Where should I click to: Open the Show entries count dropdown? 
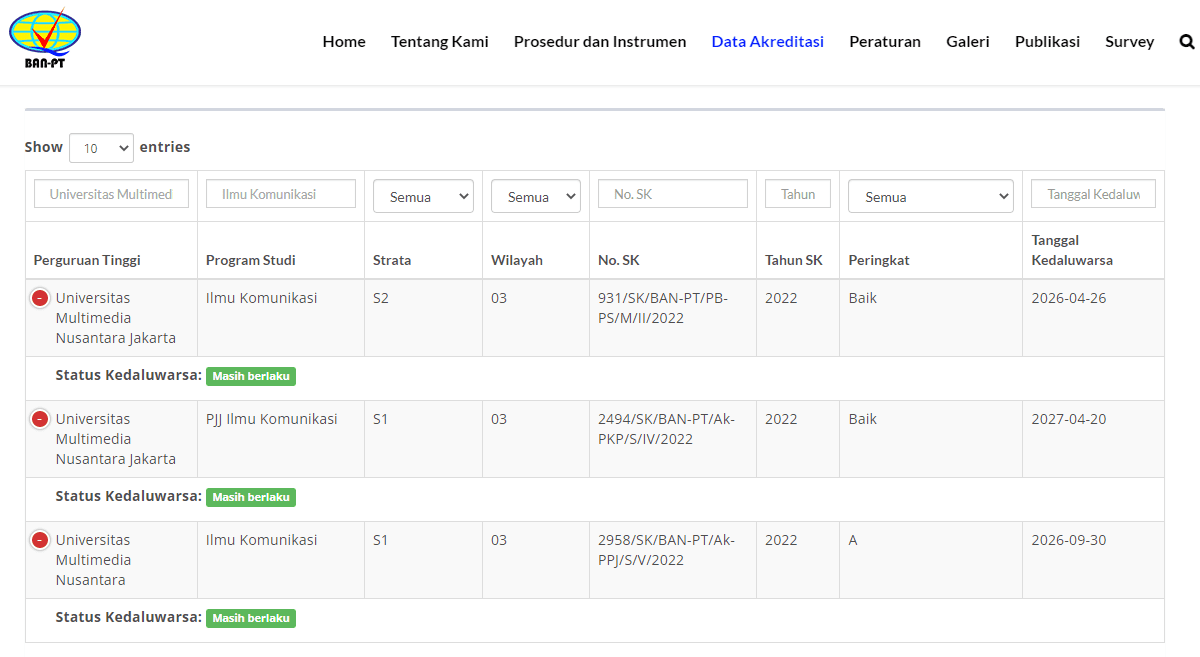pos(101,148)
